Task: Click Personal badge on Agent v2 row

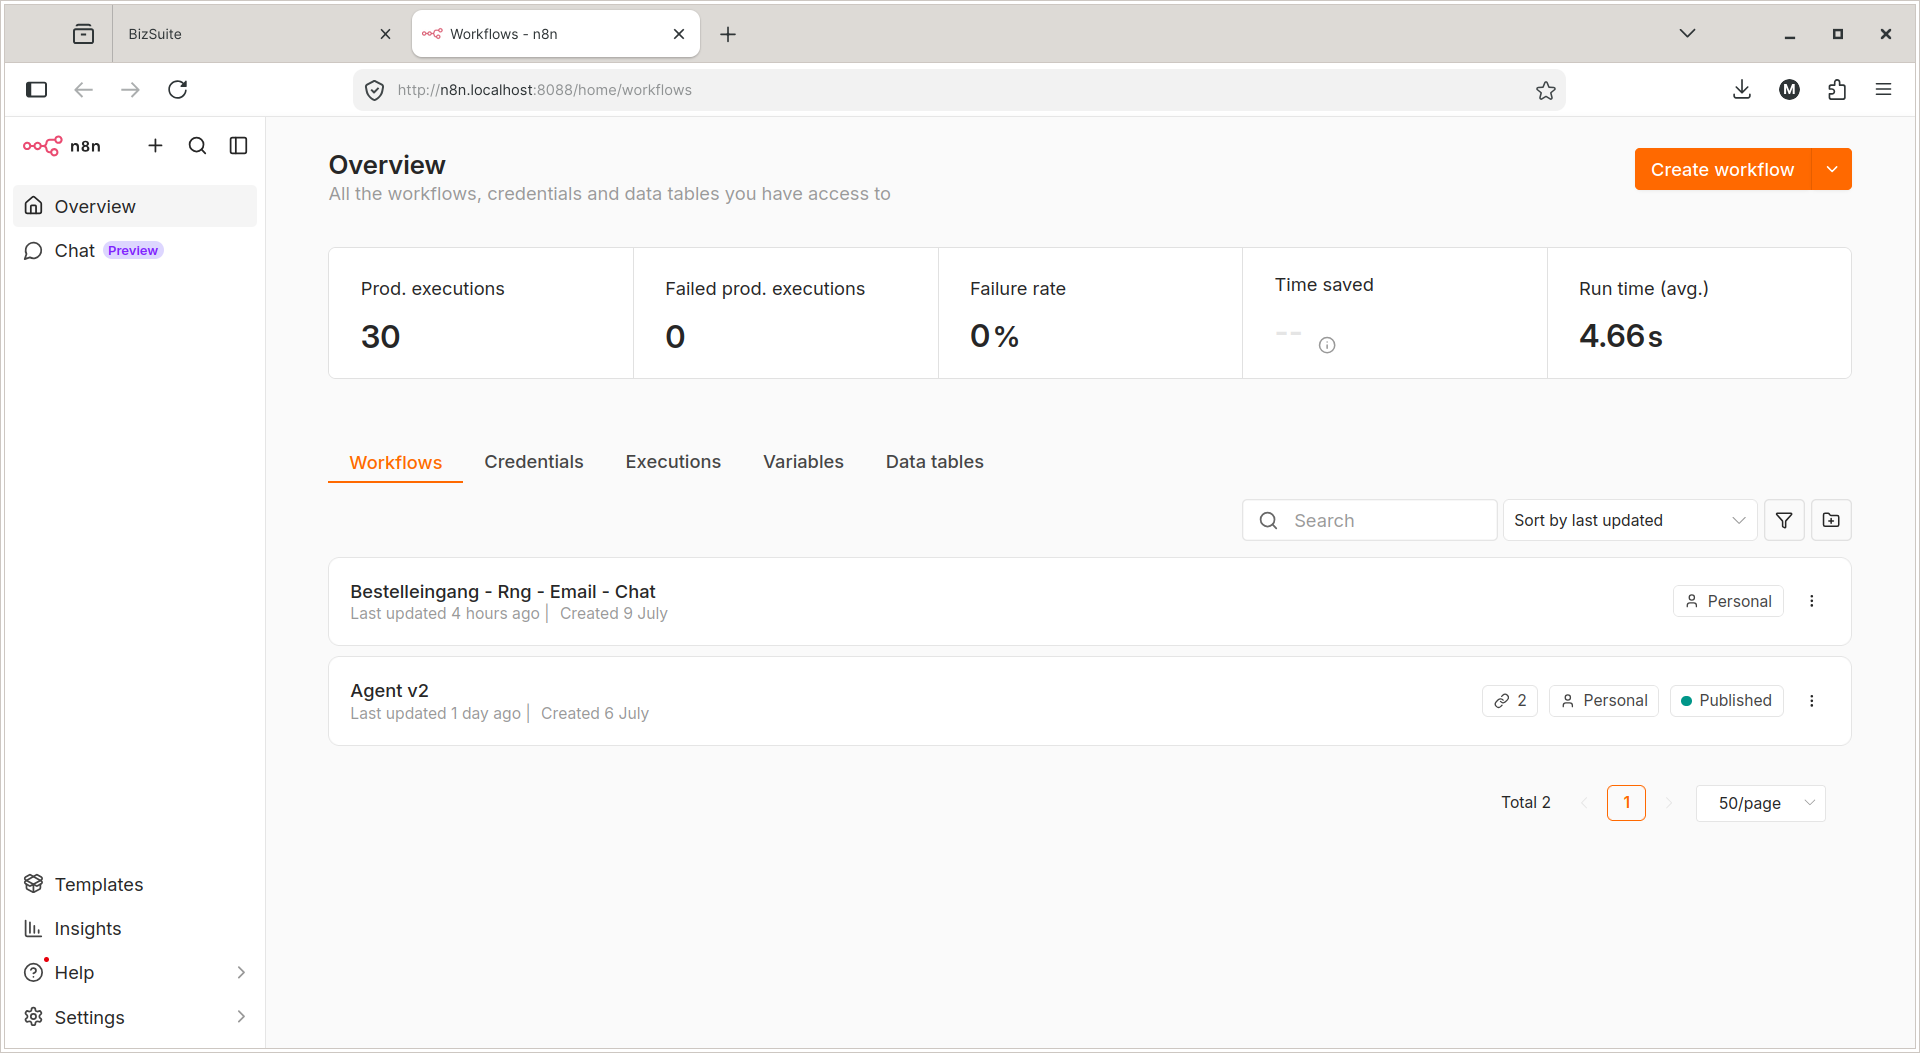Action: 1604,701
